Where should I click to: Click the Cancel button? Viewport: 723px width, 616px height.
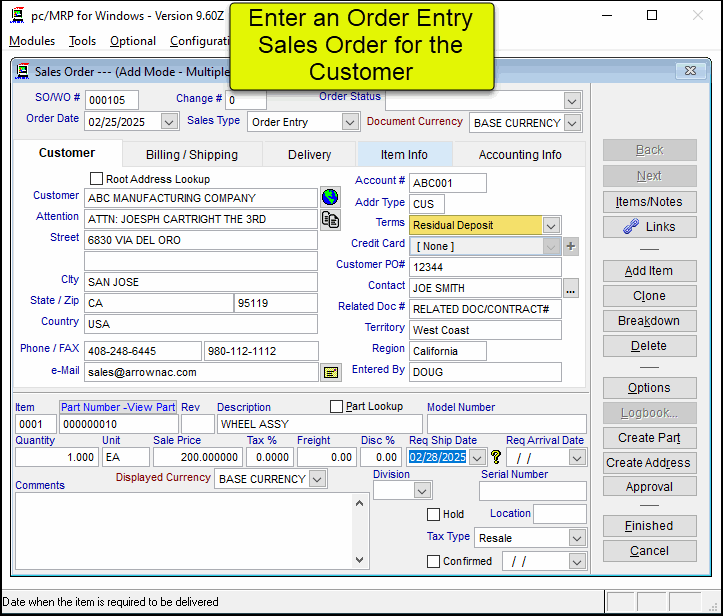point(649,551)
